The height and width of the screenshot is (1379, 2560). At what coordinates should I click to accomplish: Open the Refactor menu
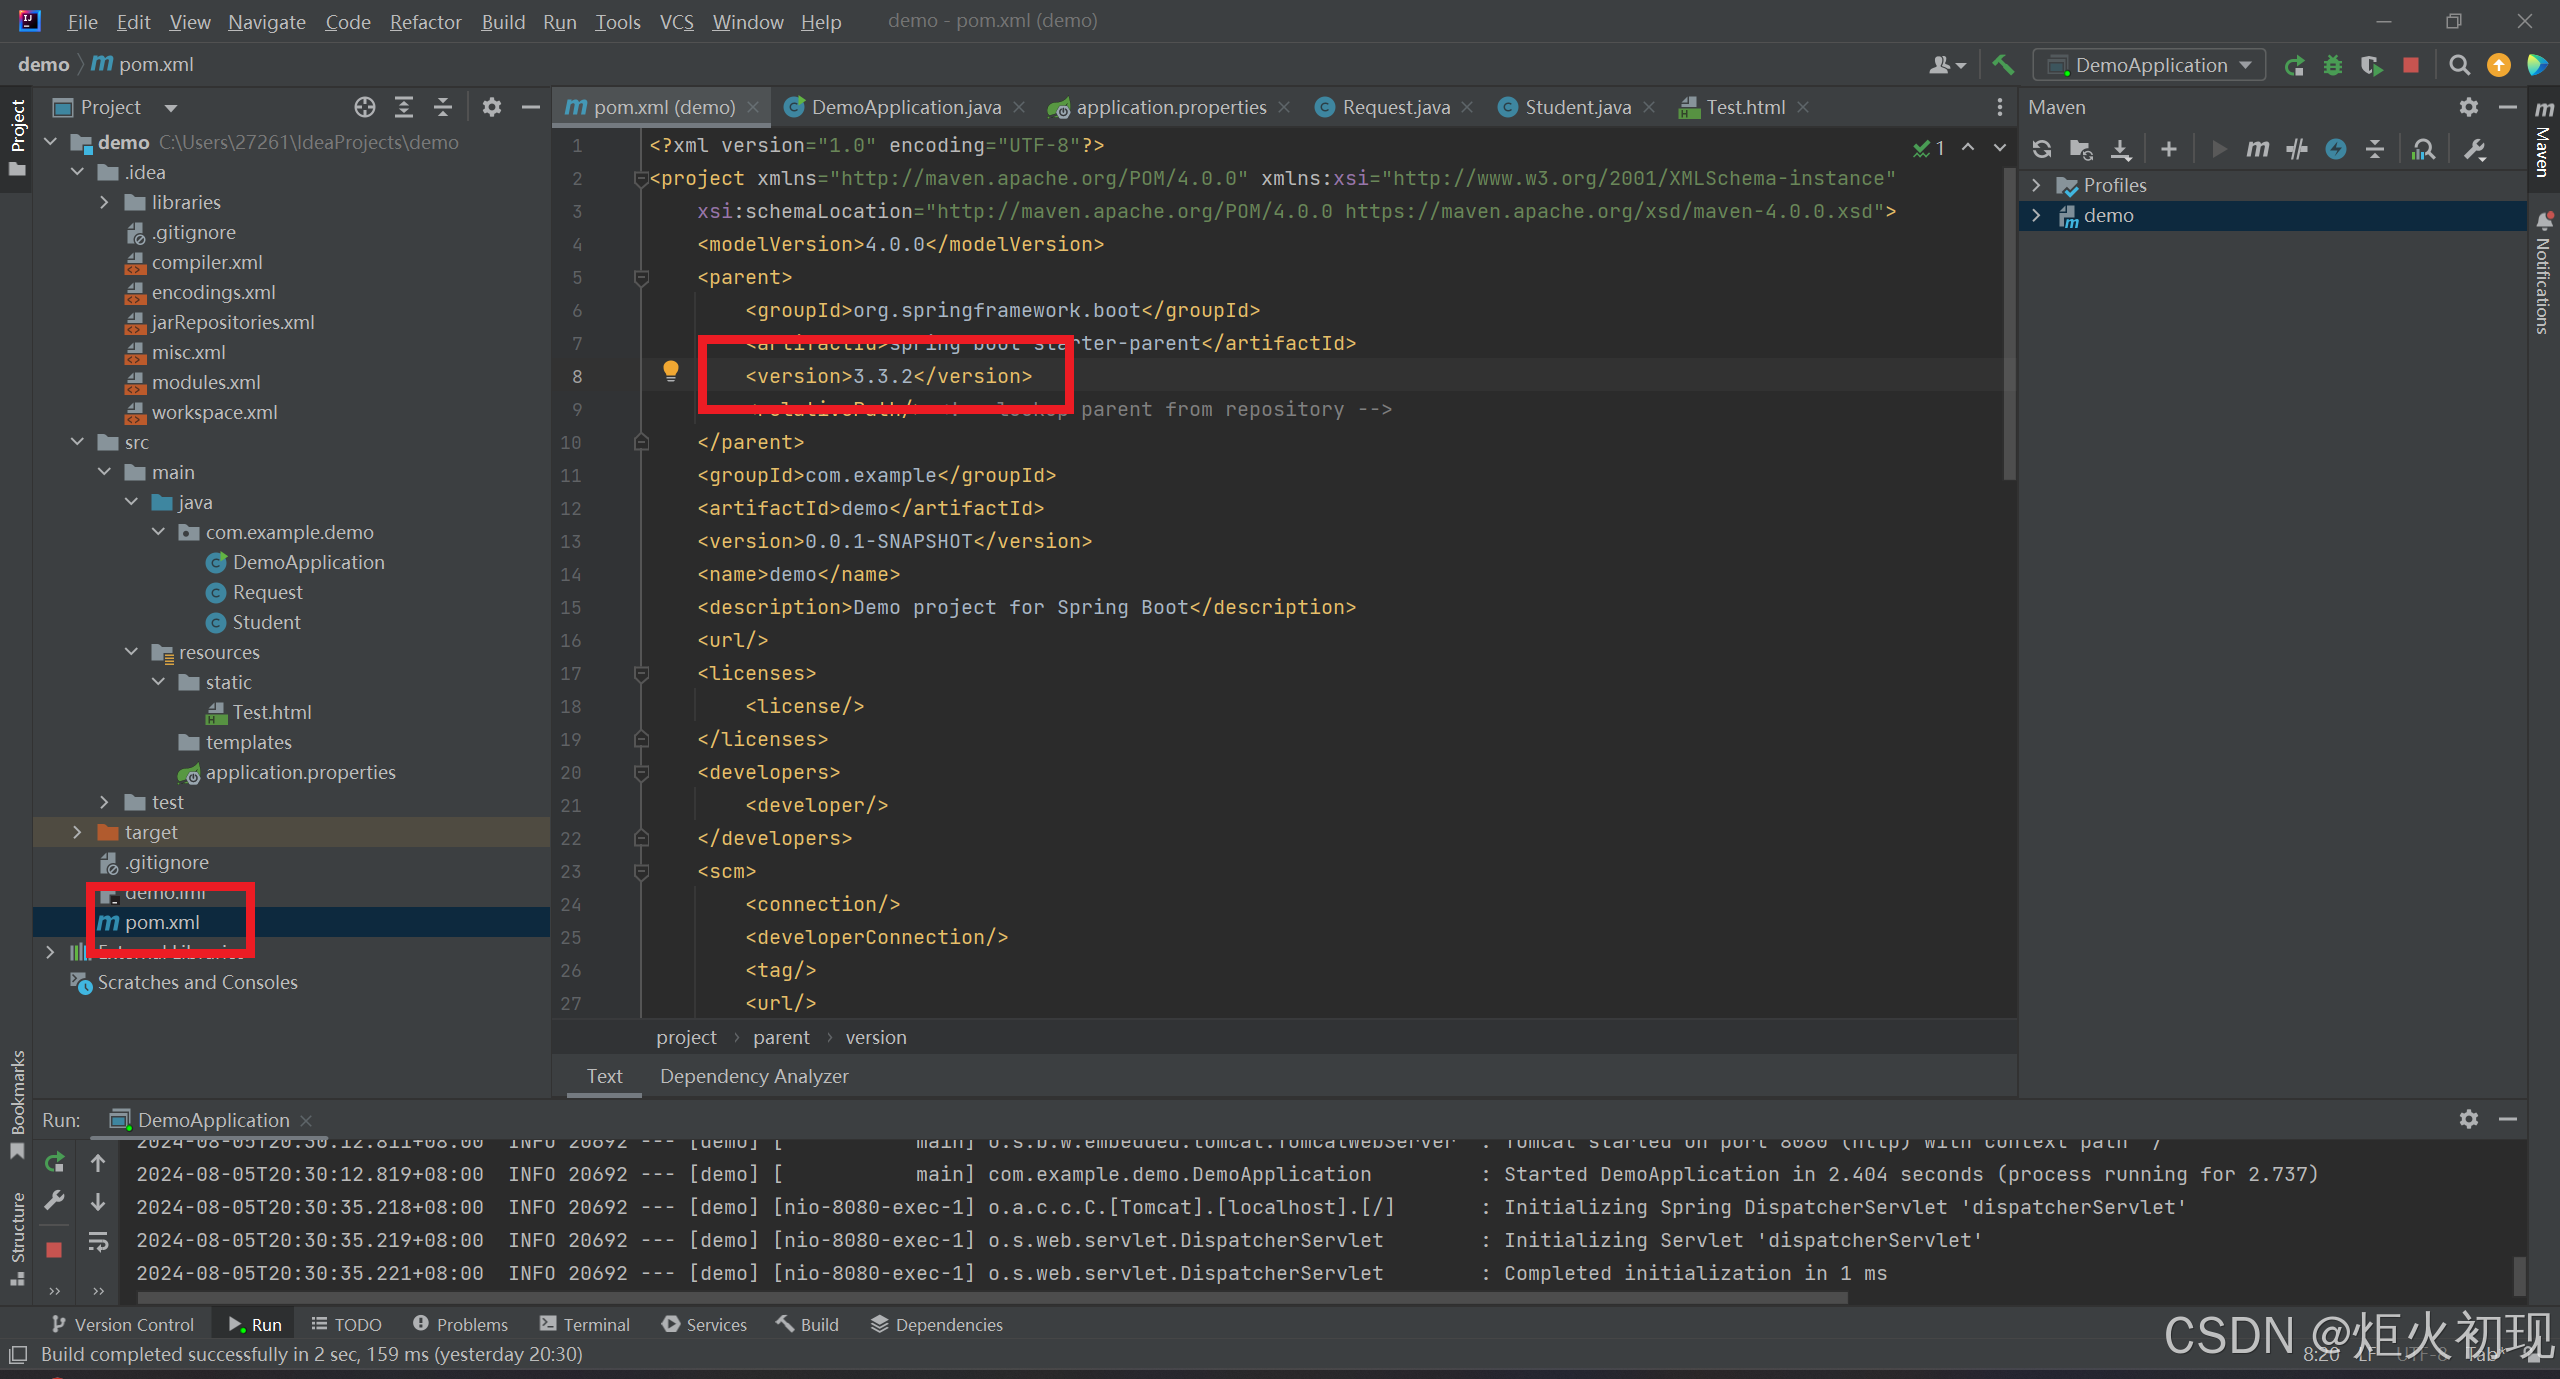(425, 21)
